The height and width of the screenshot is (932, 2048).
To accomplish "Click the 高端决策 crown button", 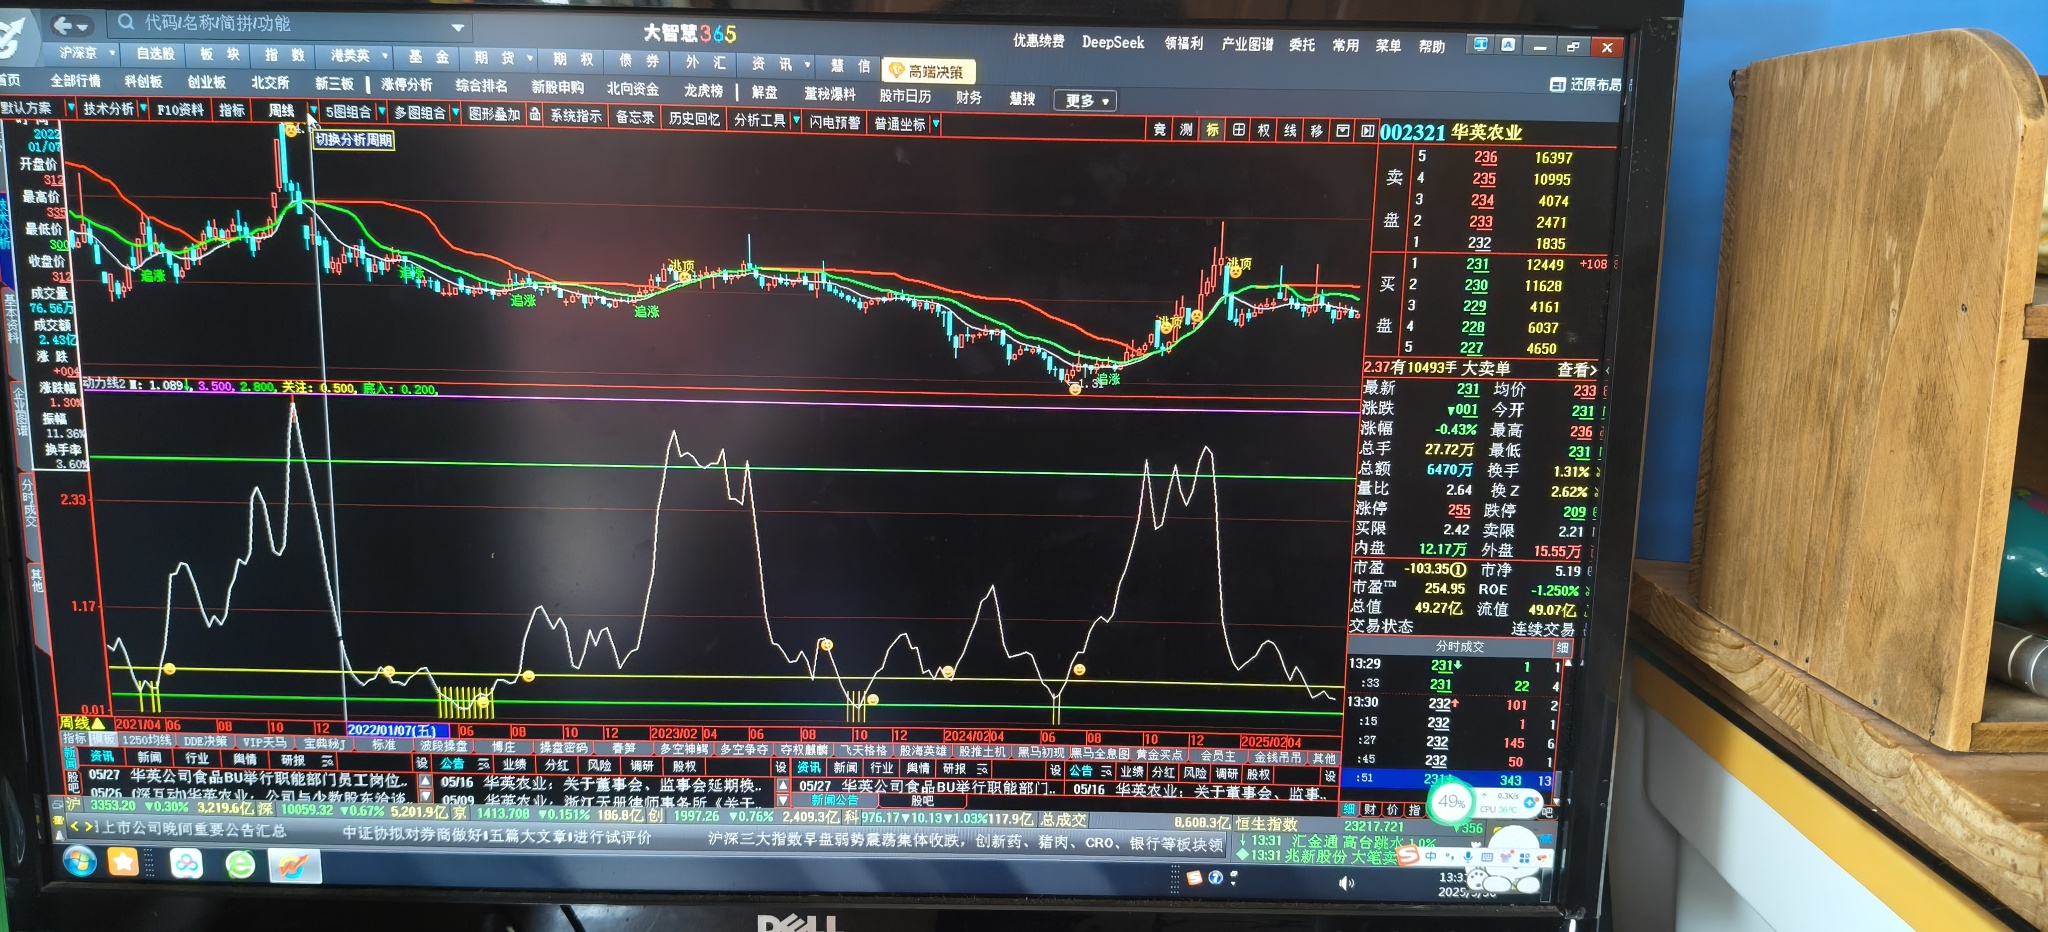I will point(928,70).
